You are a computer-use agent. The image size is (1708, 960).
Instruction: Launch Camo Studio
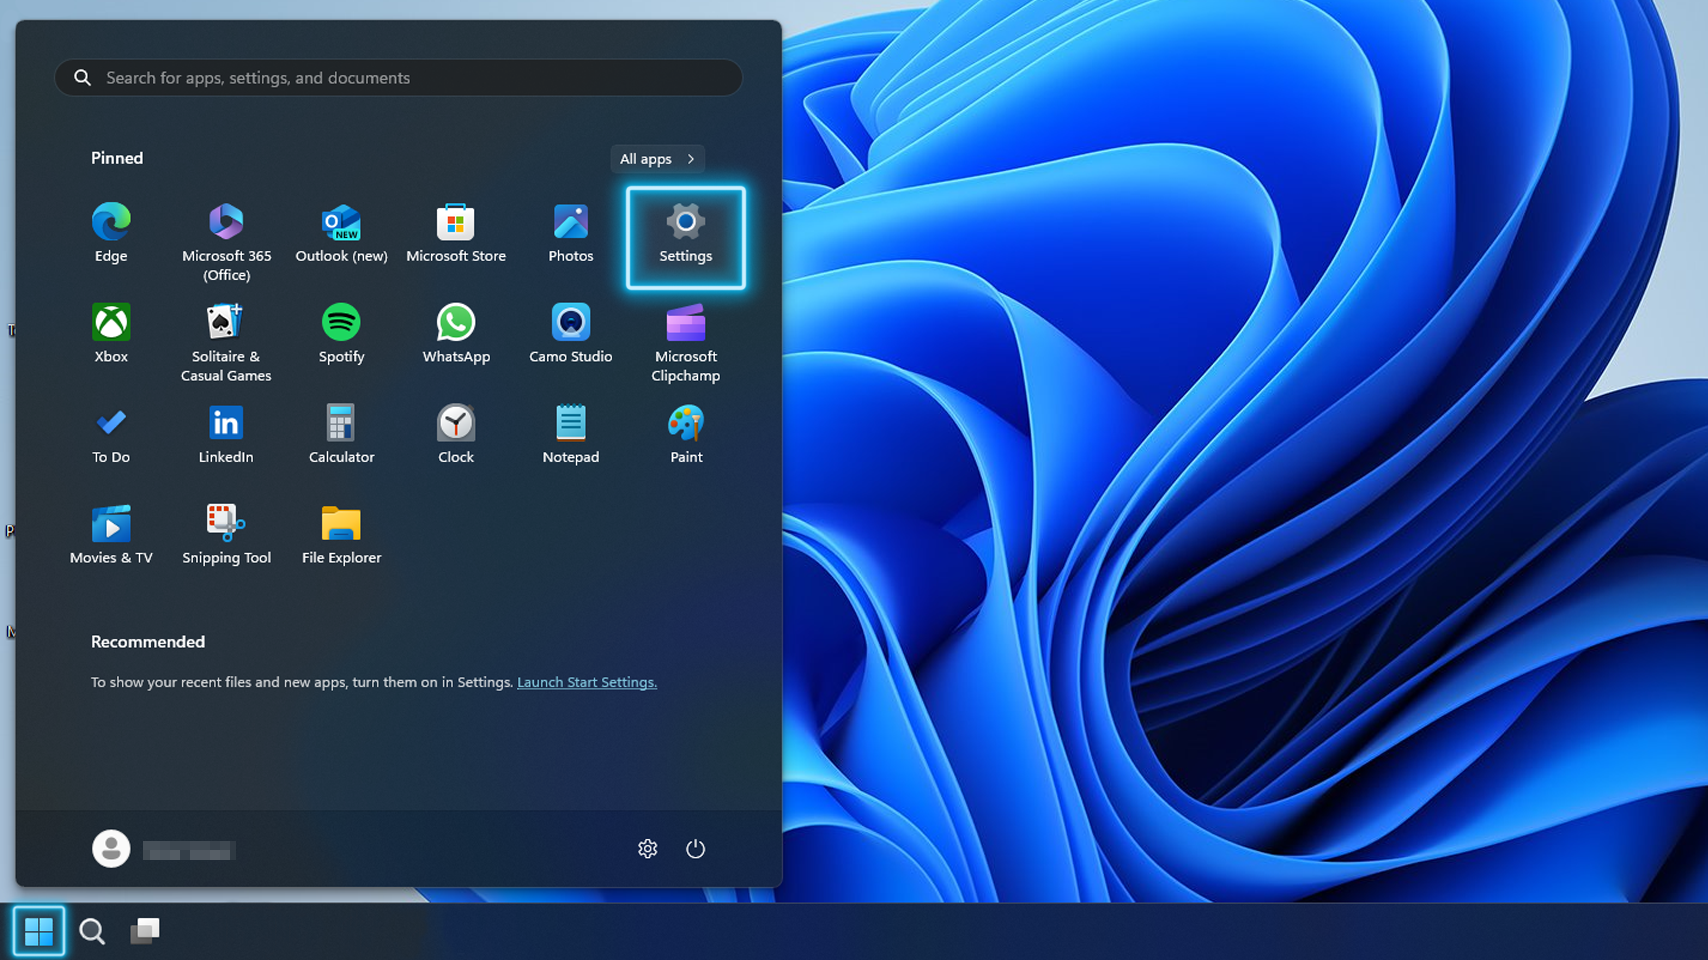tap(571, 334)
